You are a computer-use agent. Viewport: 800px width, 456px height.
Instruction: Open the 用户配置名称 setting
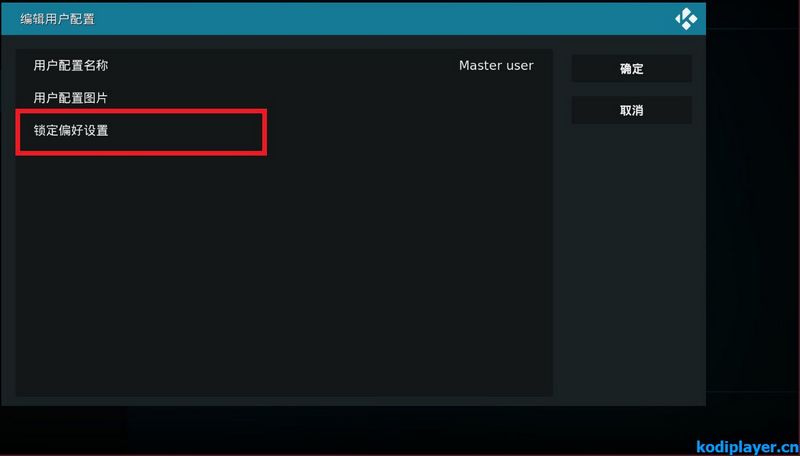(x=284, y=65)
